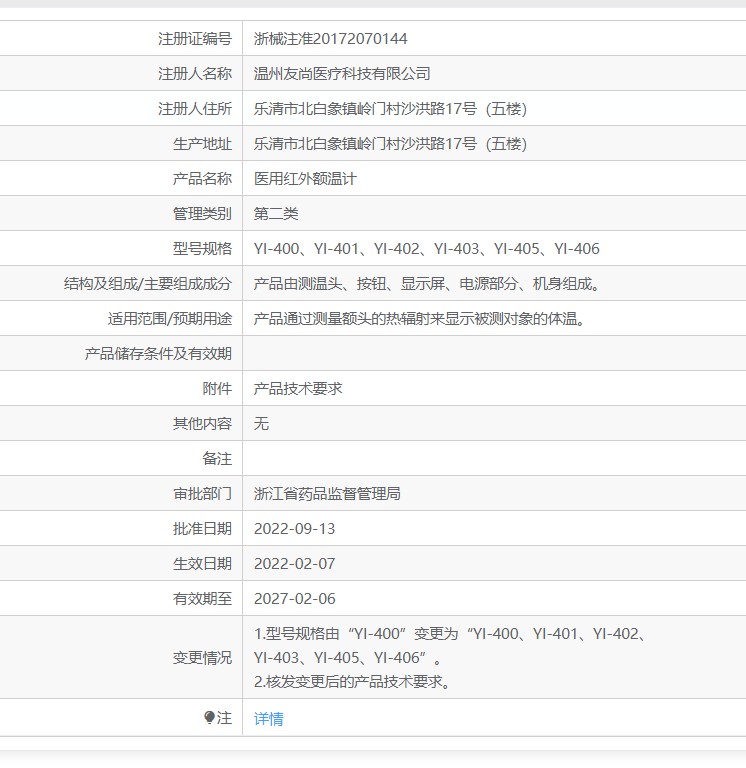Click approval date 2022-09-13
The width and height of the screenshot is (746, 768).
pyautogui.click(x=294, y=528)
